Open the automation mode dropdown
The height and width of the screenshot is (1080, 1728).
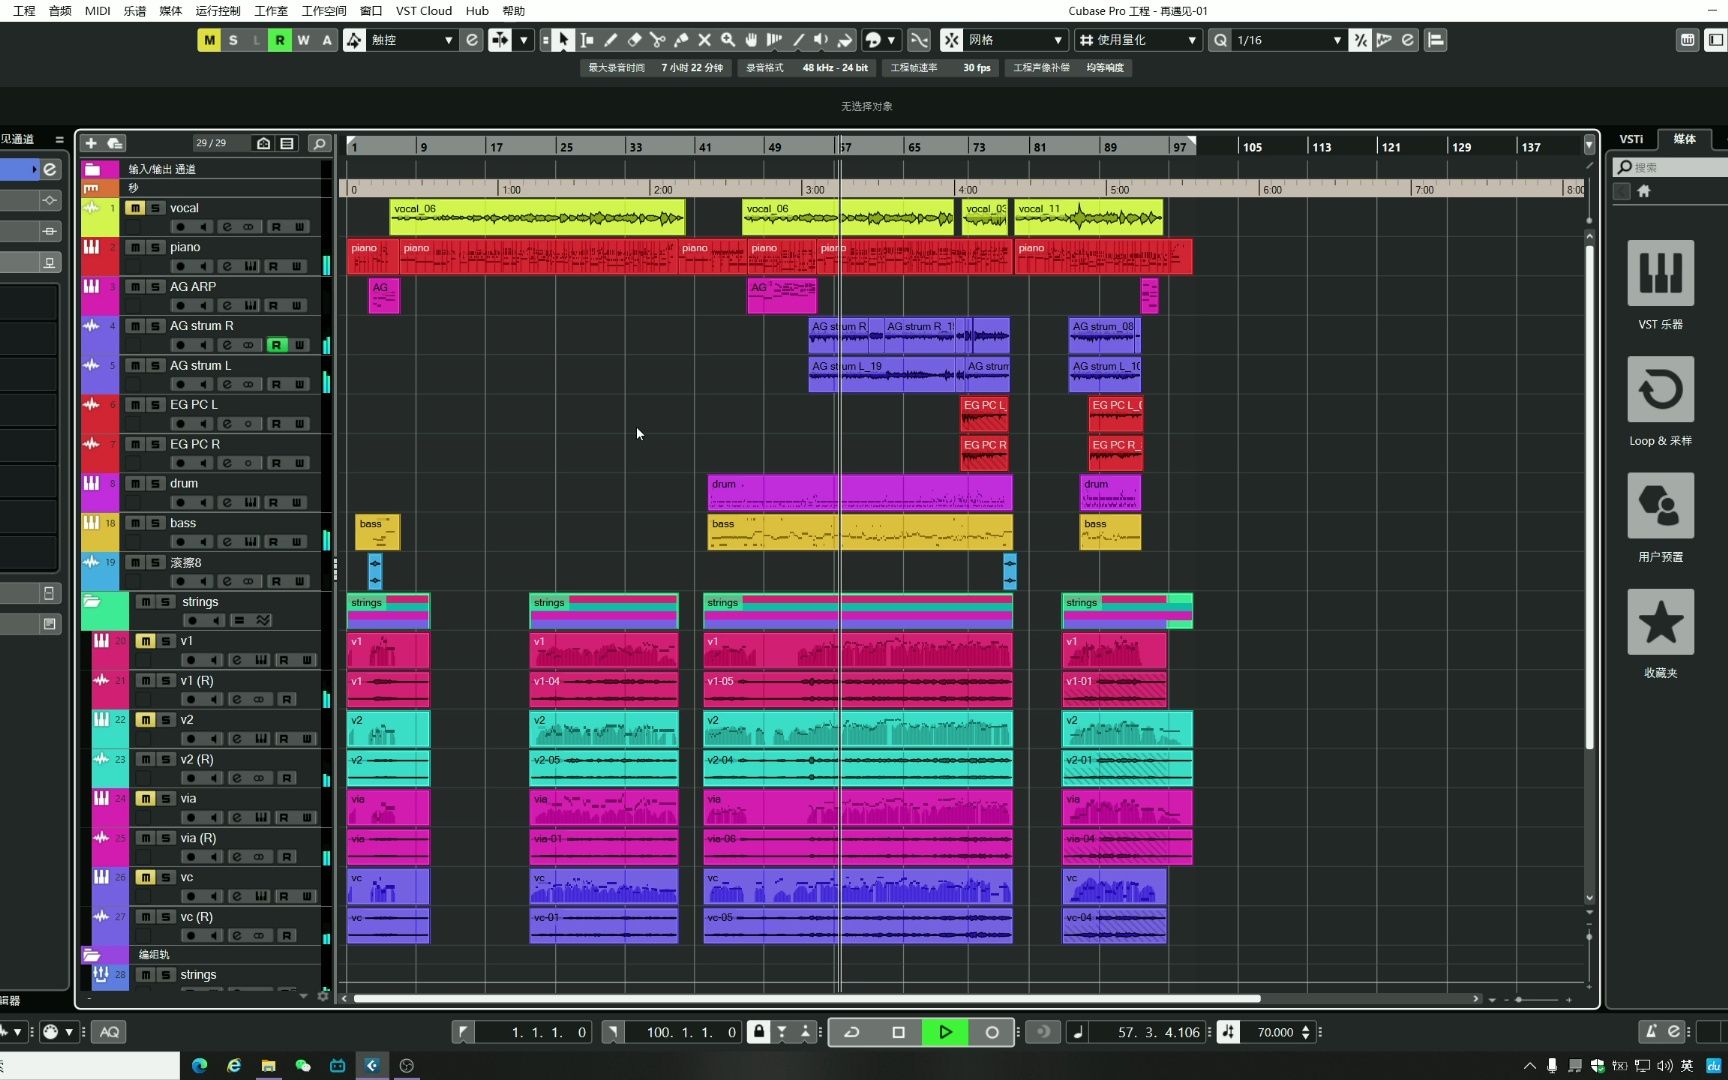(413, 40)
